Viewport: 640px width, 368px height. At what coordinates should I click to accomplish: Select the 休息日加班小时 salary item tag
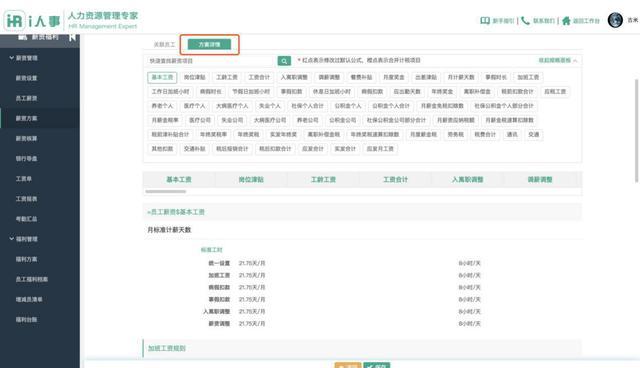332,91
